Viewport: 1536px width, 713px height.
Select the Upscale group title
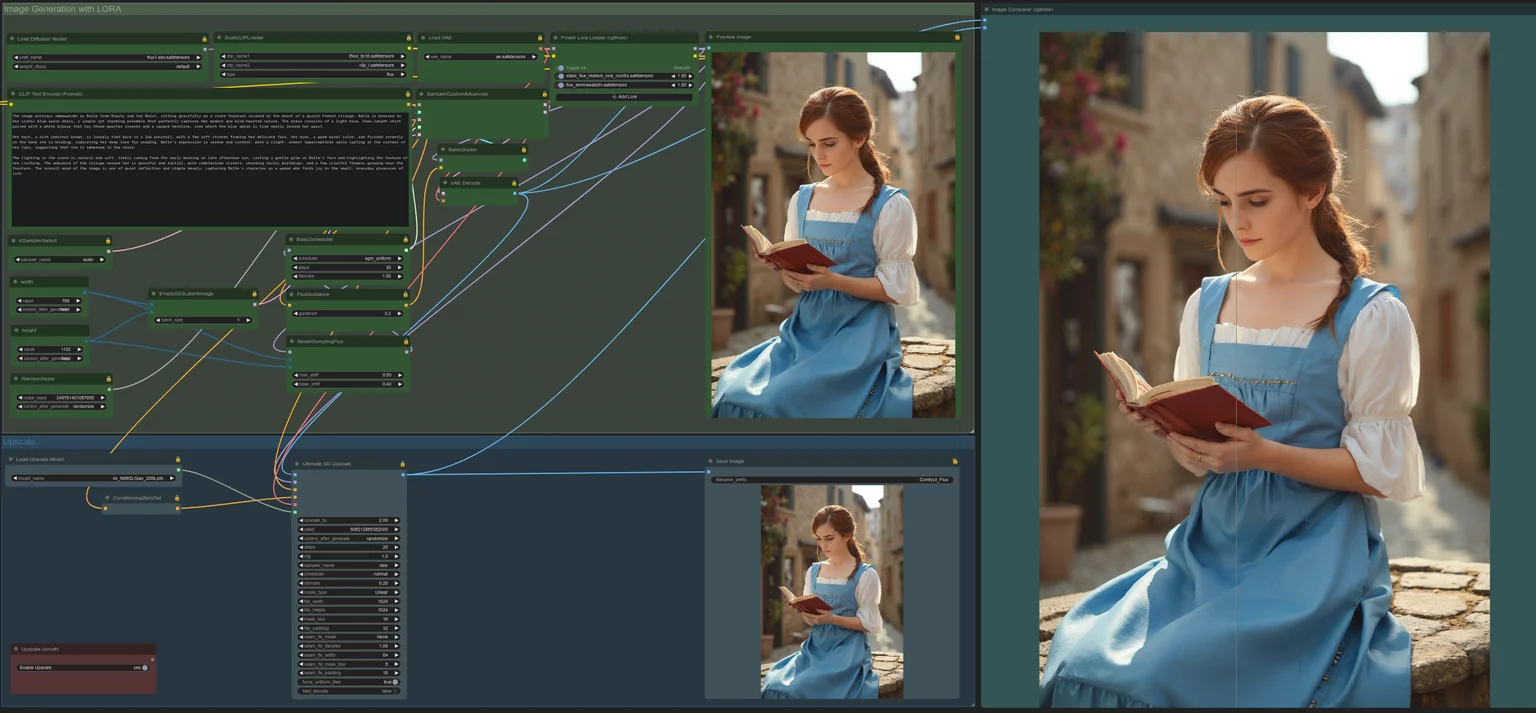pos(19,442)
